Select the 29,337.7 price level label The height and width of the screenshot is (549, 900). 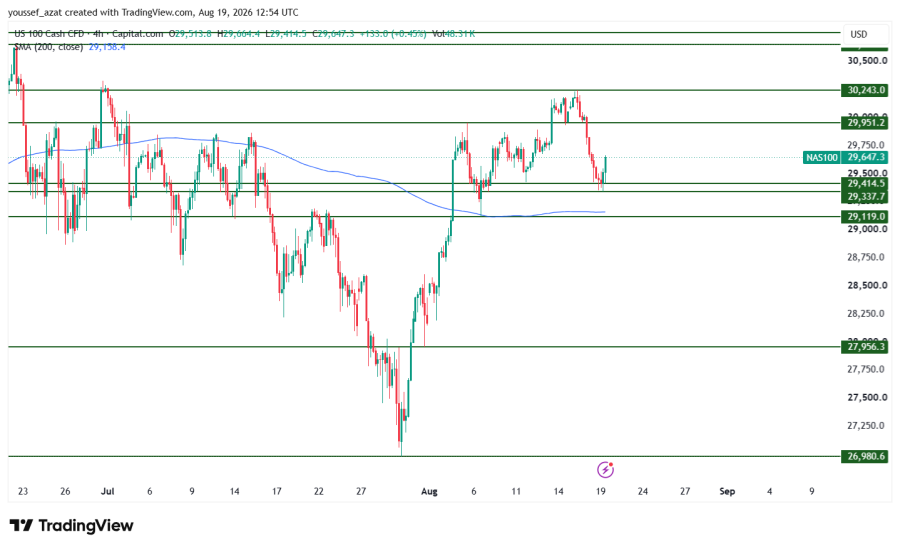pos(865,196)
